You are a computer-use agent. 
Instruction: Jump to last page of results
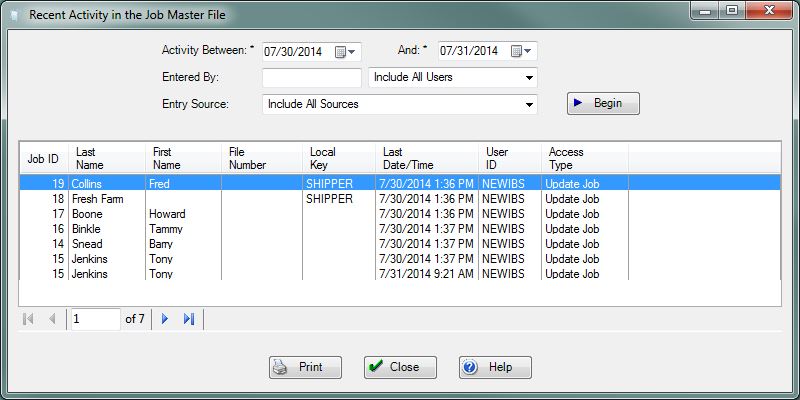pyautogui.click(x=188, y=319)
